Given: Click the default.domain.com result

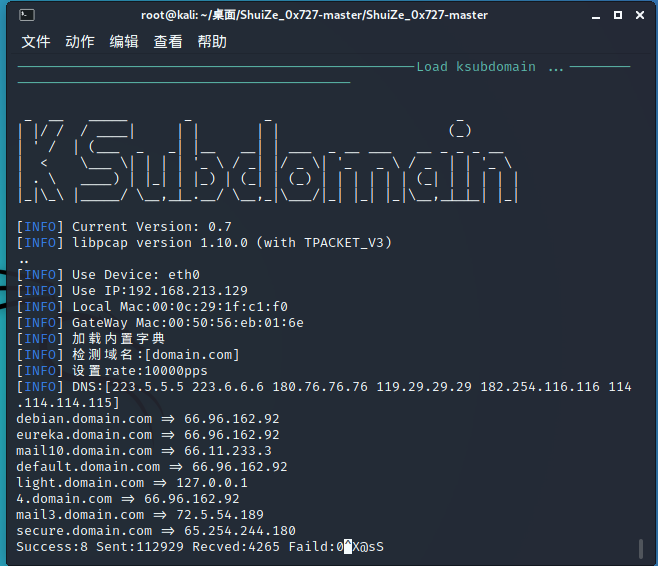Looking at the screenshot, I should (152, 467).
